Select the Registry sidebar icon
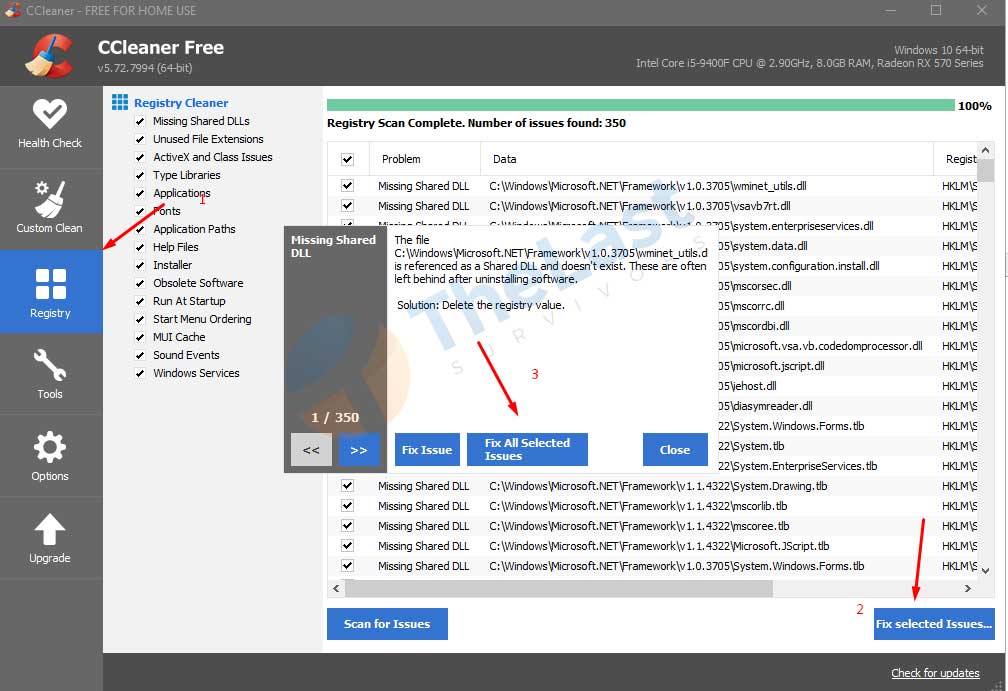The width and height of the screenshot is (1008, 691). pos(50,290)
